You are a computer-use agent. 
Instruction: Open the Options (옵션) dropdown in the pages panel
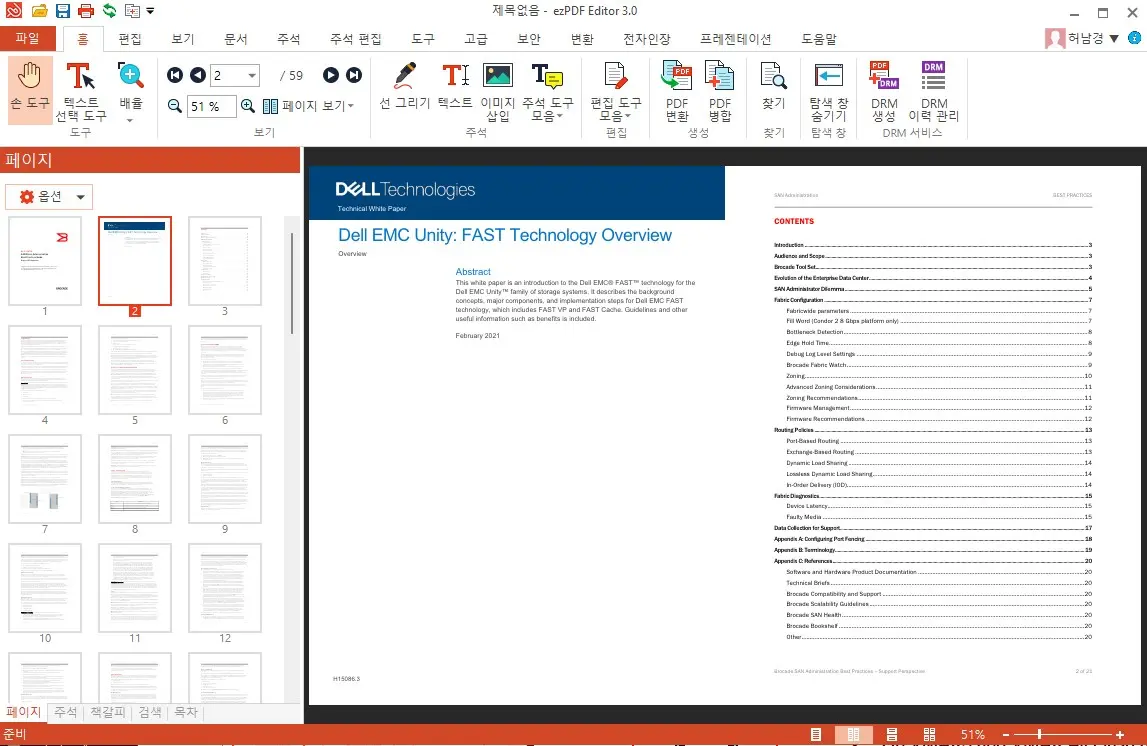click(x=49, y=197)
